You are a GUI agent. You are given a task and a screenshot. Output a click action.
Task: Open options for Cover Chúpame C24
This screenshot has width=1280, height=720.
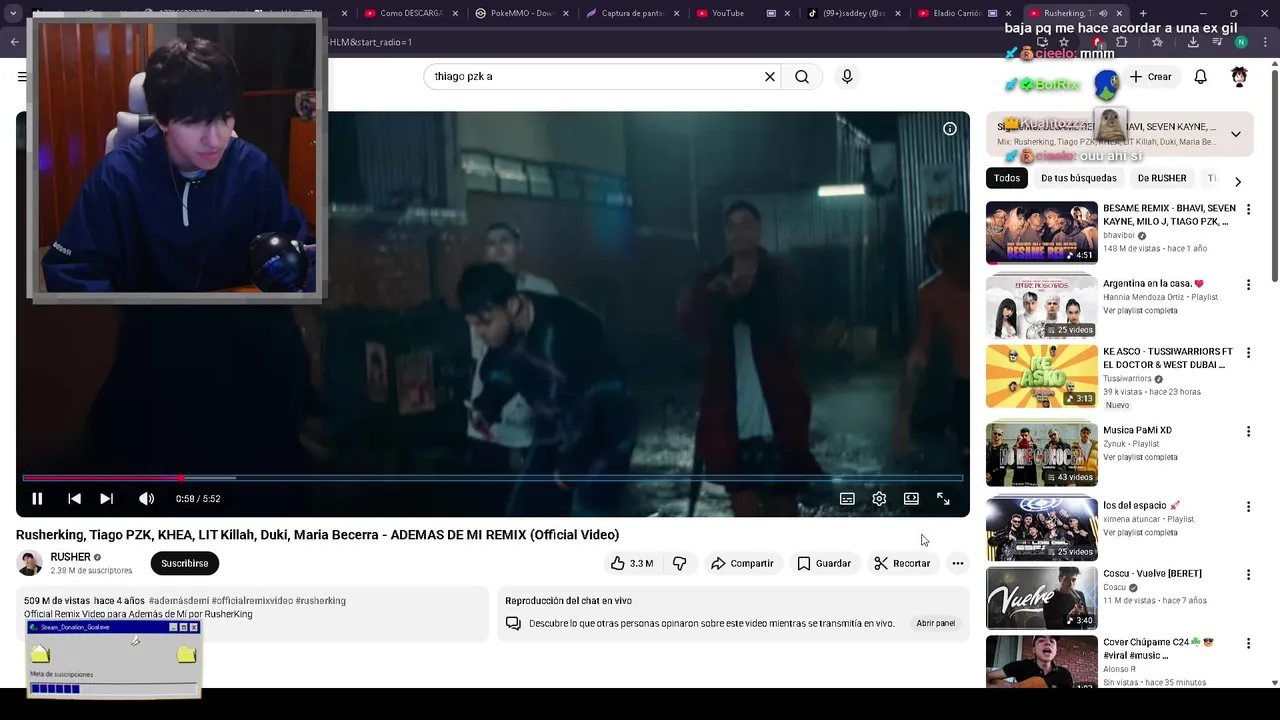pos(1248,643)
